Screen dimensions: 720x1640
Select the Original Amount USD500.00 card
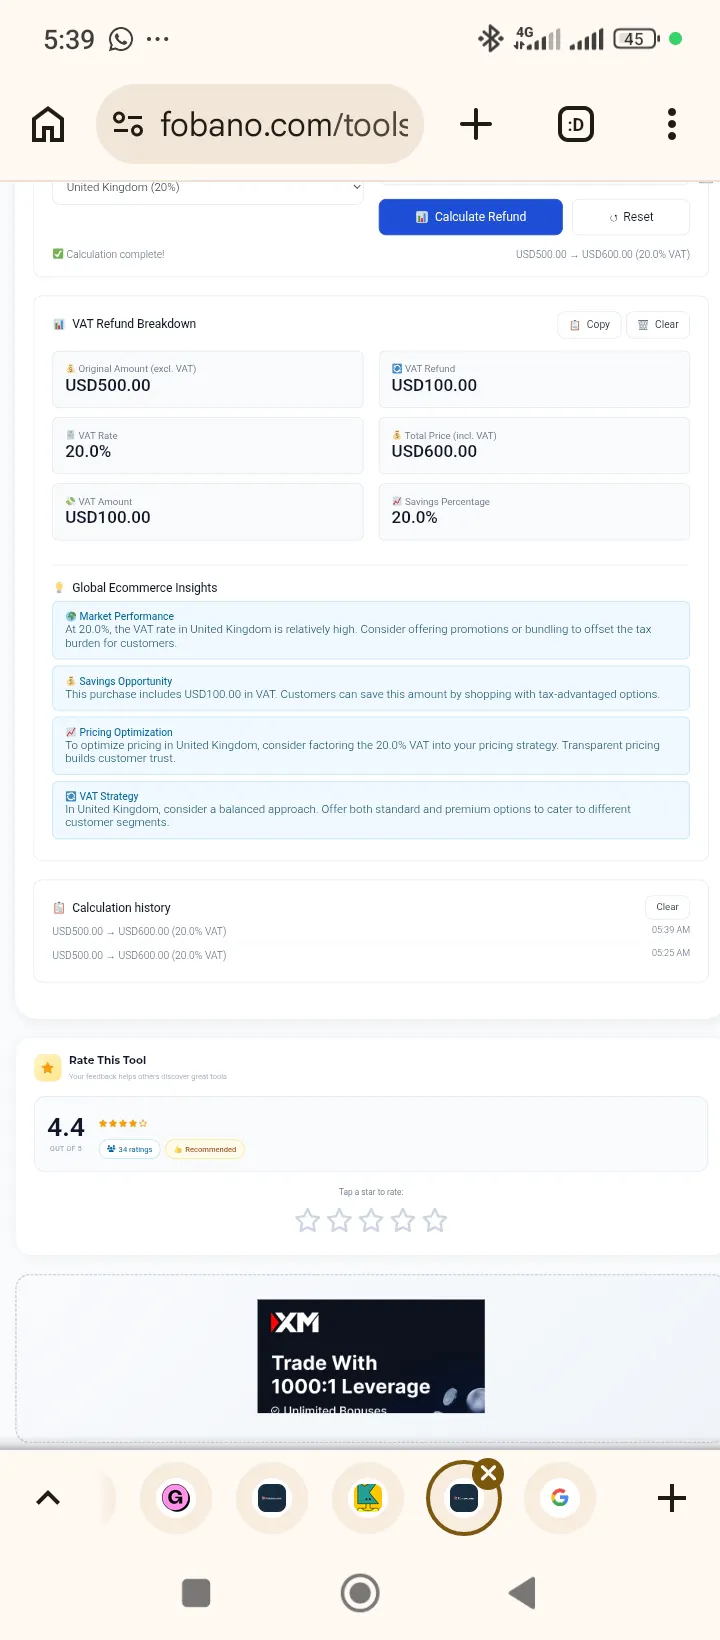pyautogui.click(x=207, y=379)
